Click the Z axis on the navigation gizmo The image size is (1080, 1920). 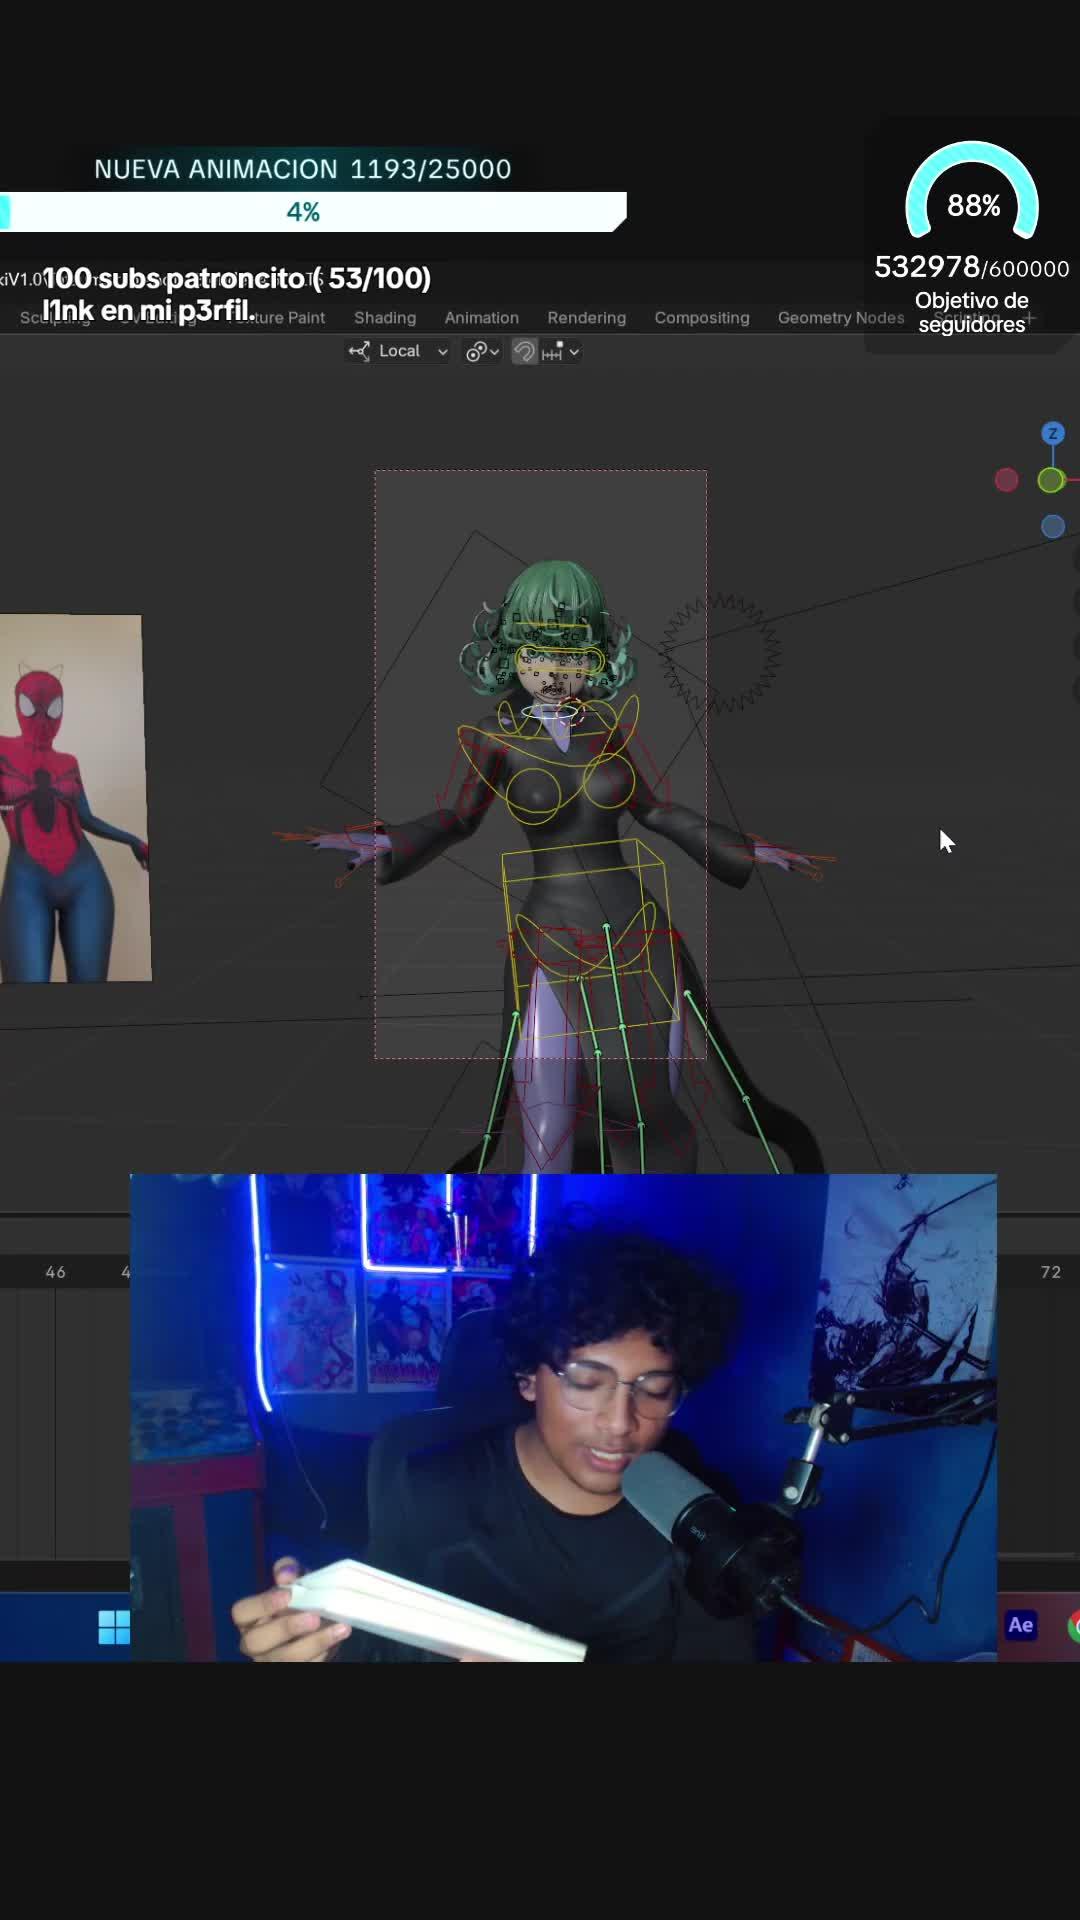coord(1052,433)
